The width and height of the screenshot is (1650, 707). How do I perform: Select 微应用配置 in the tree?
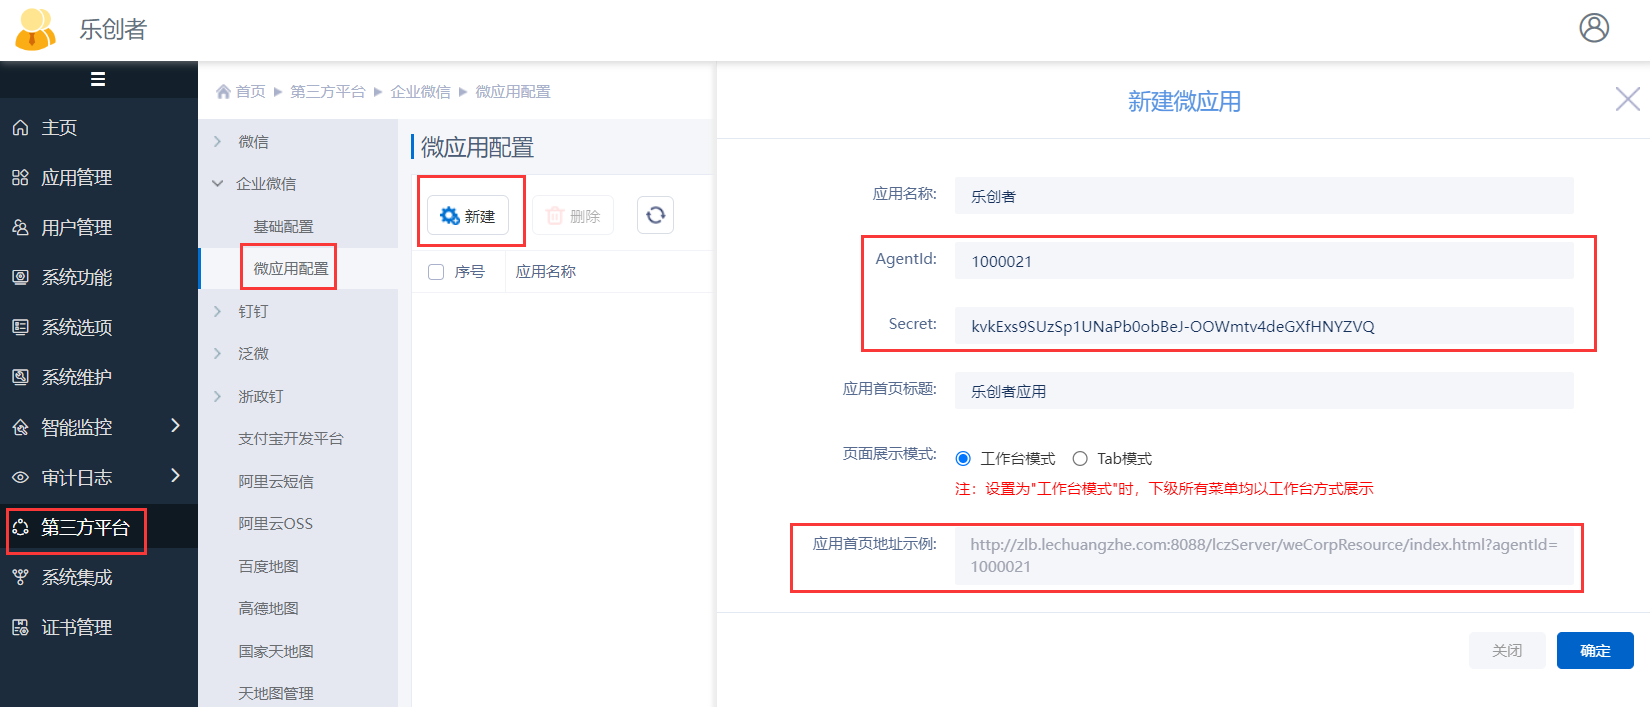coord(290,269)
